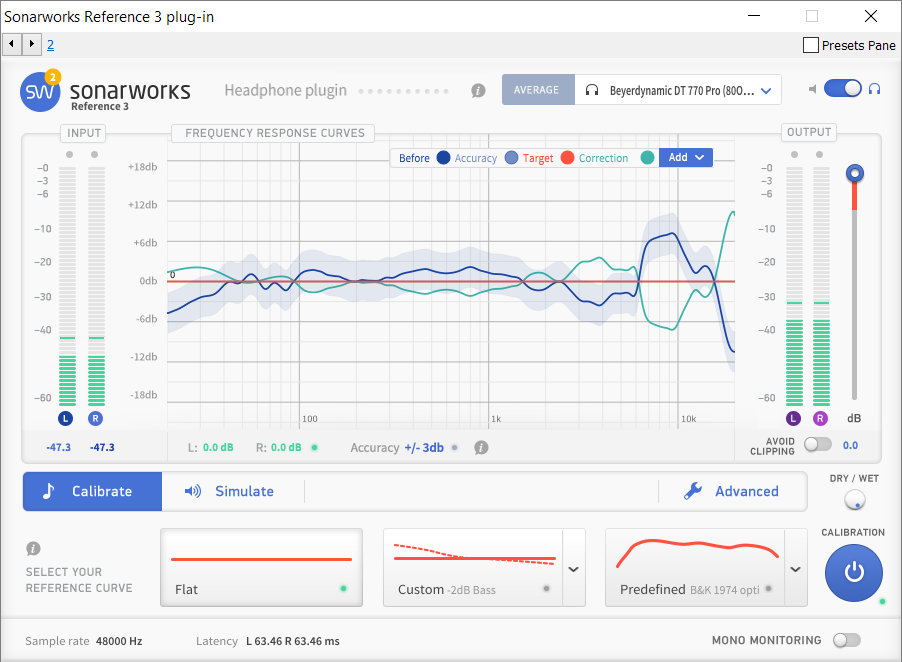Viewport: 902px width, 662px height.
Task: Click the headphone icon in profile selector
Action: (x=592, y=90)
